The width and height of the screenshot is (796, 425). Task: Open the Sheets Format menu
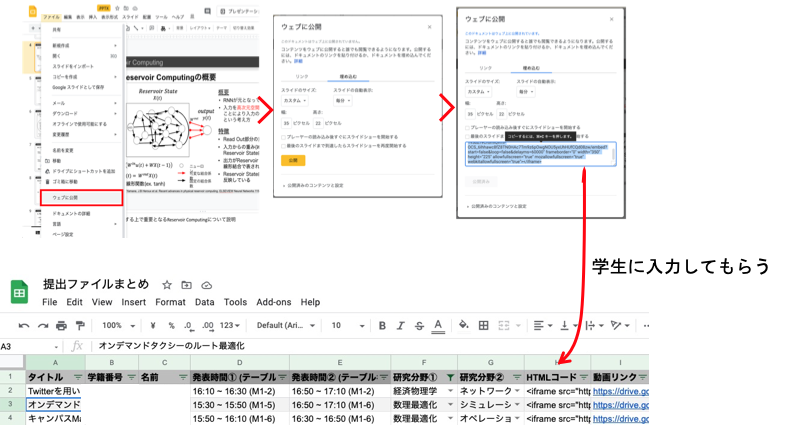tap(170, 302)
